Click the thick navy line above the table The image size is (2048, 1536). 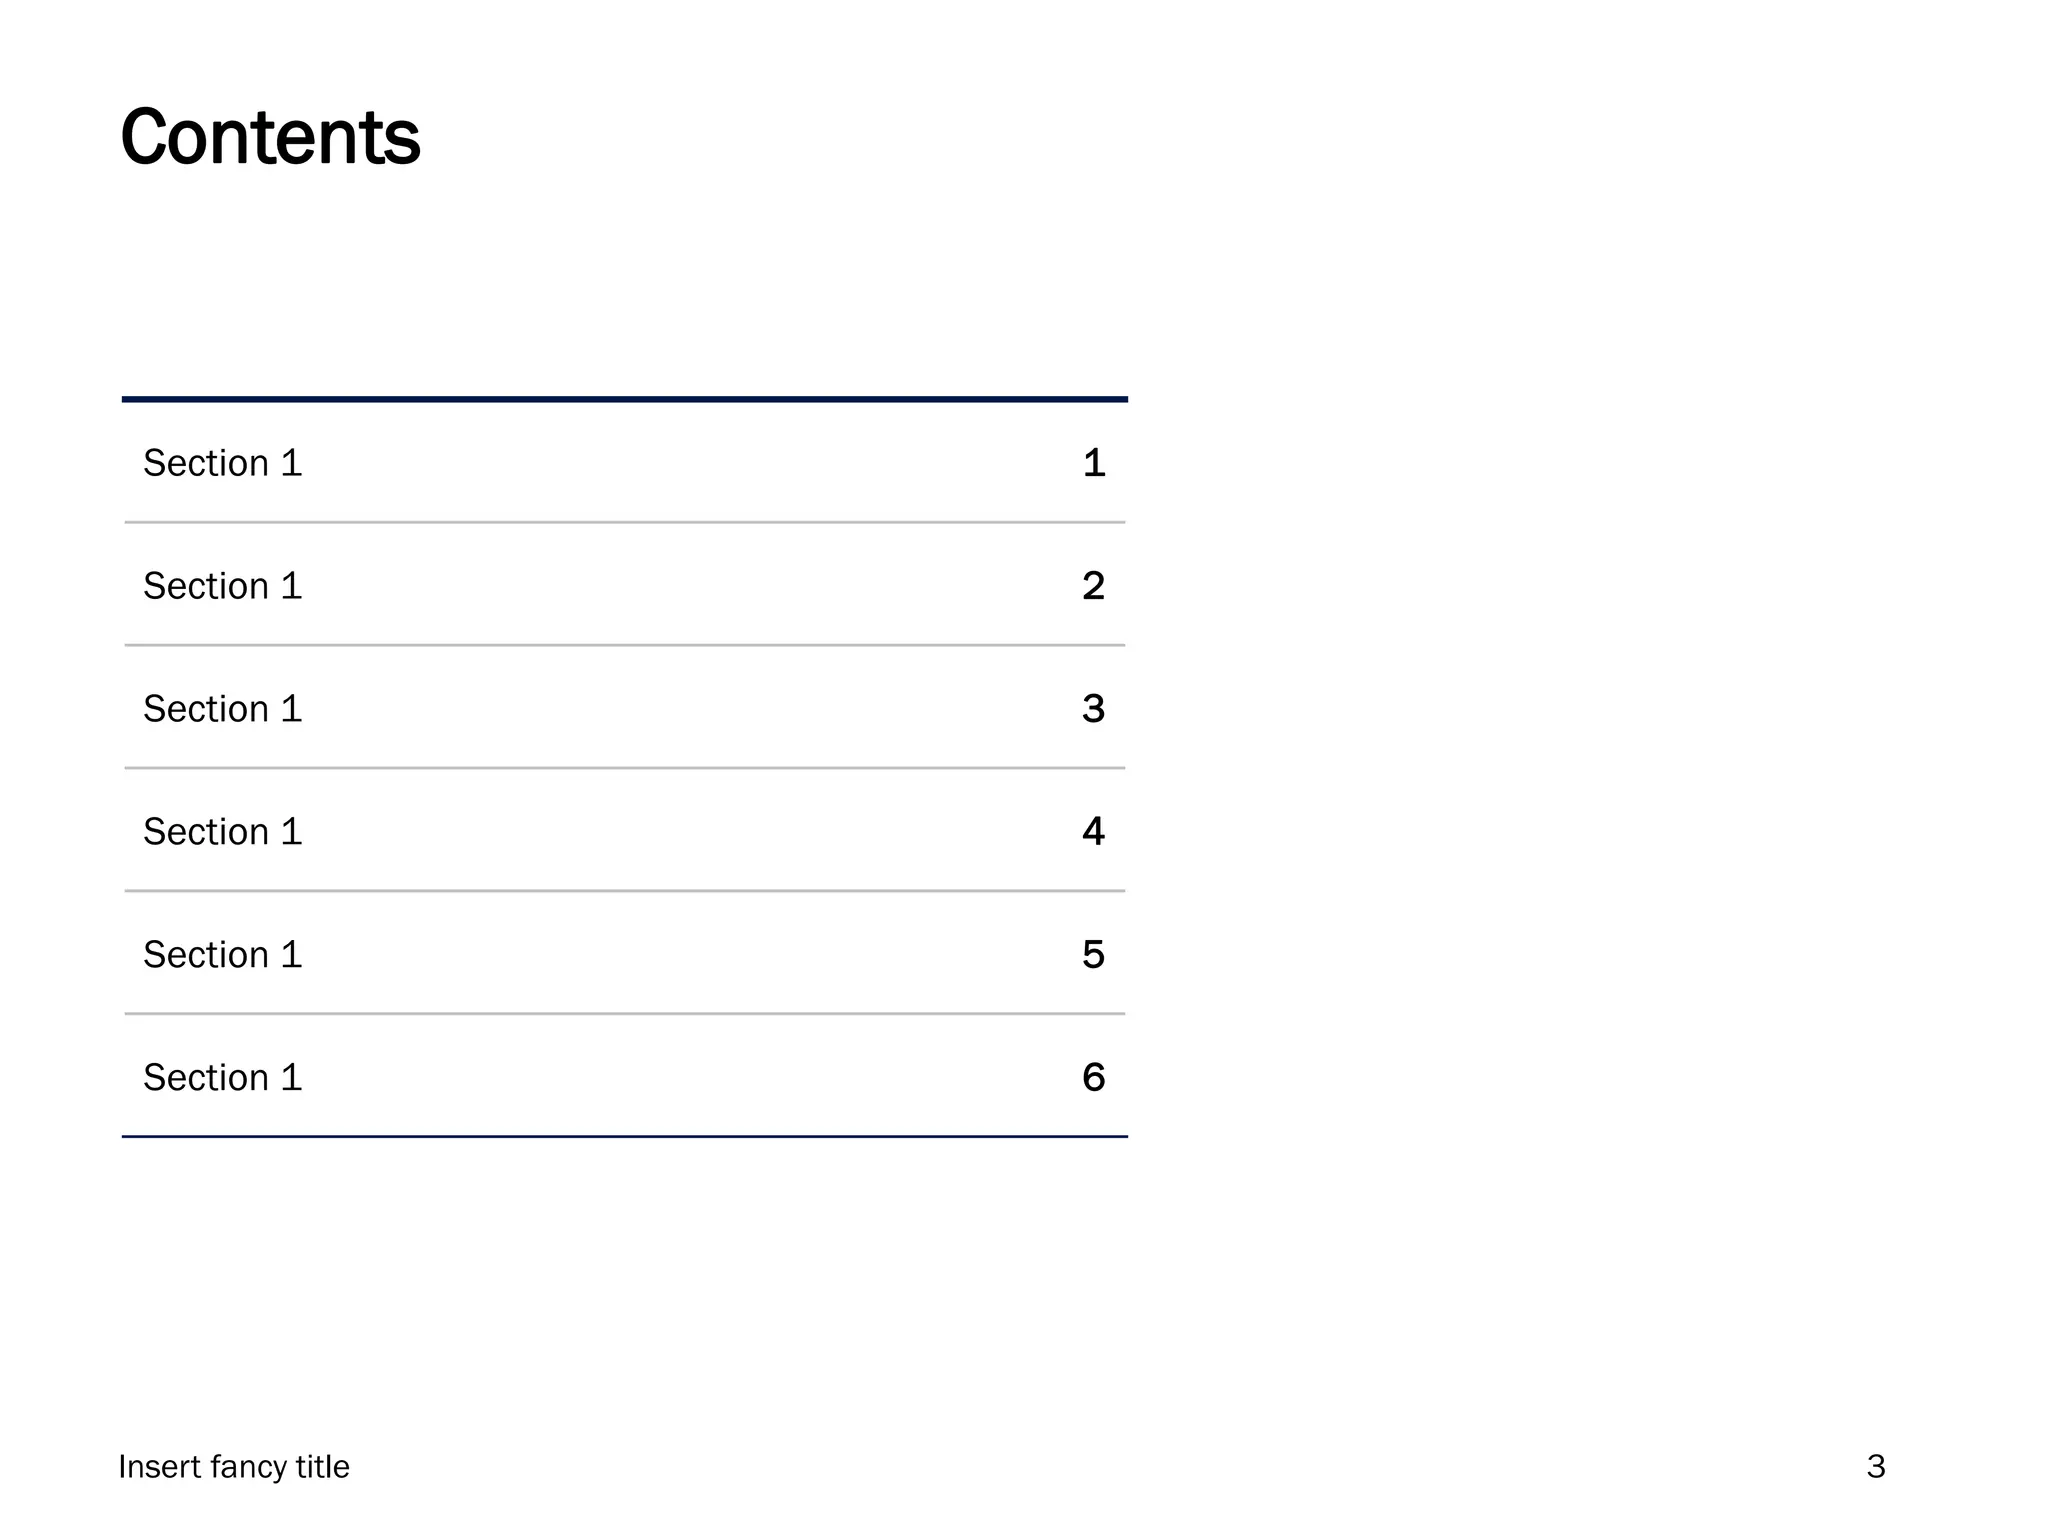pyautogui.click(x=625, y=399)
